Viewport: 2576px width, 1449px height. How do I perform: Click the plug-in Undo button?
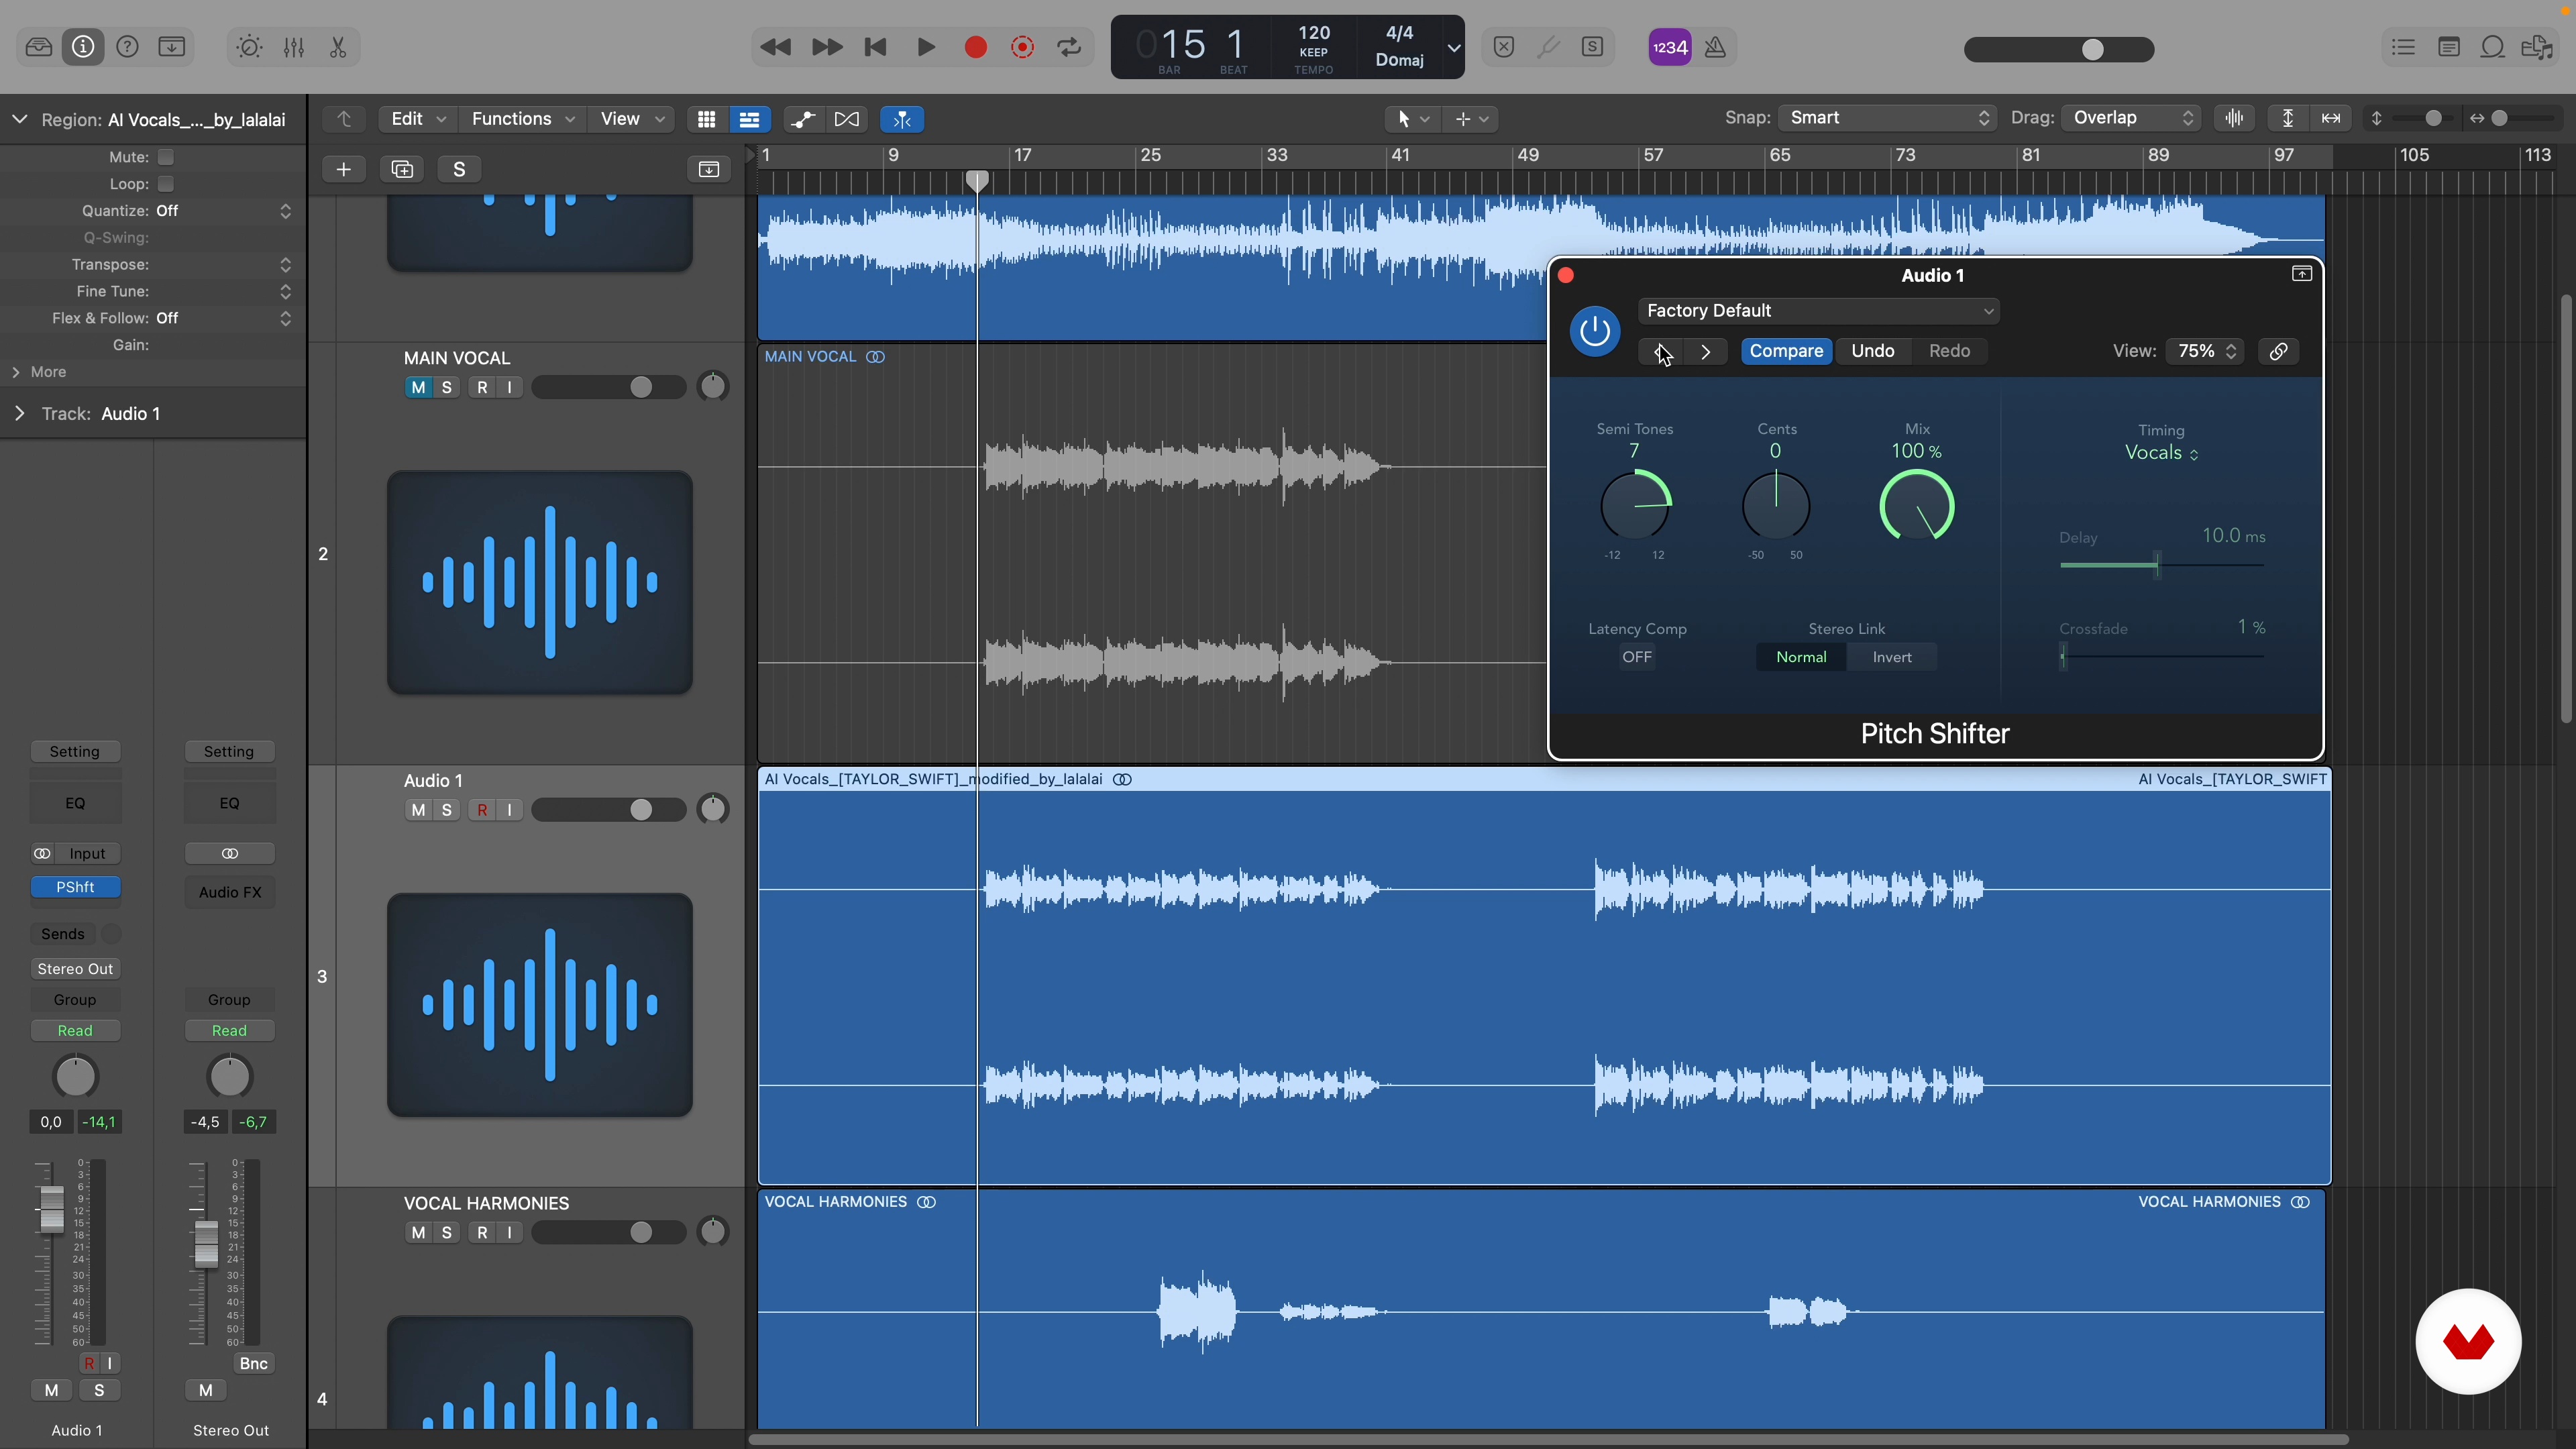(1872, 351)
